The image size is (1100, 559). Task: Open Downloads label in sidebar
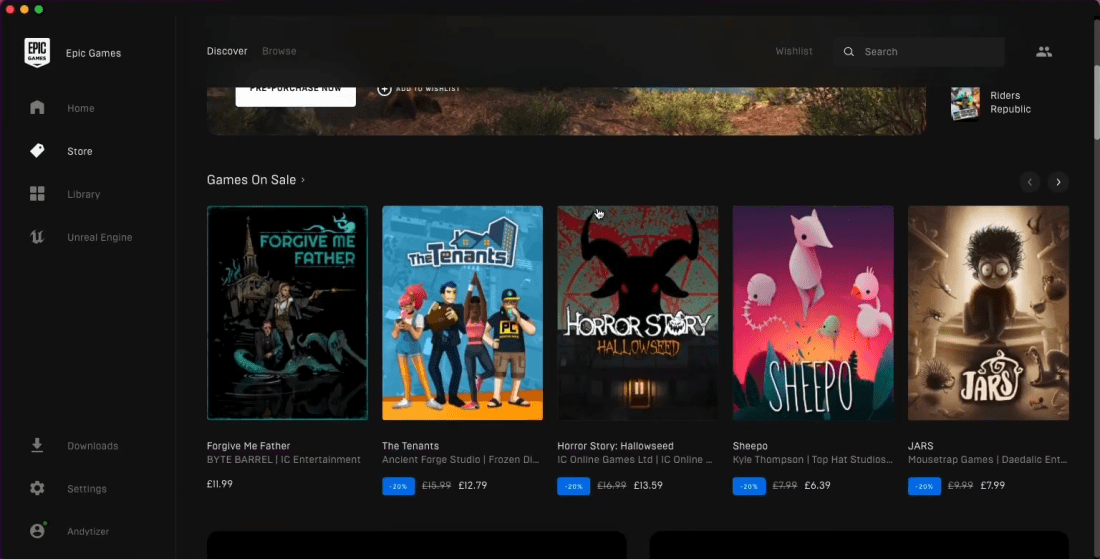point(93,445)
